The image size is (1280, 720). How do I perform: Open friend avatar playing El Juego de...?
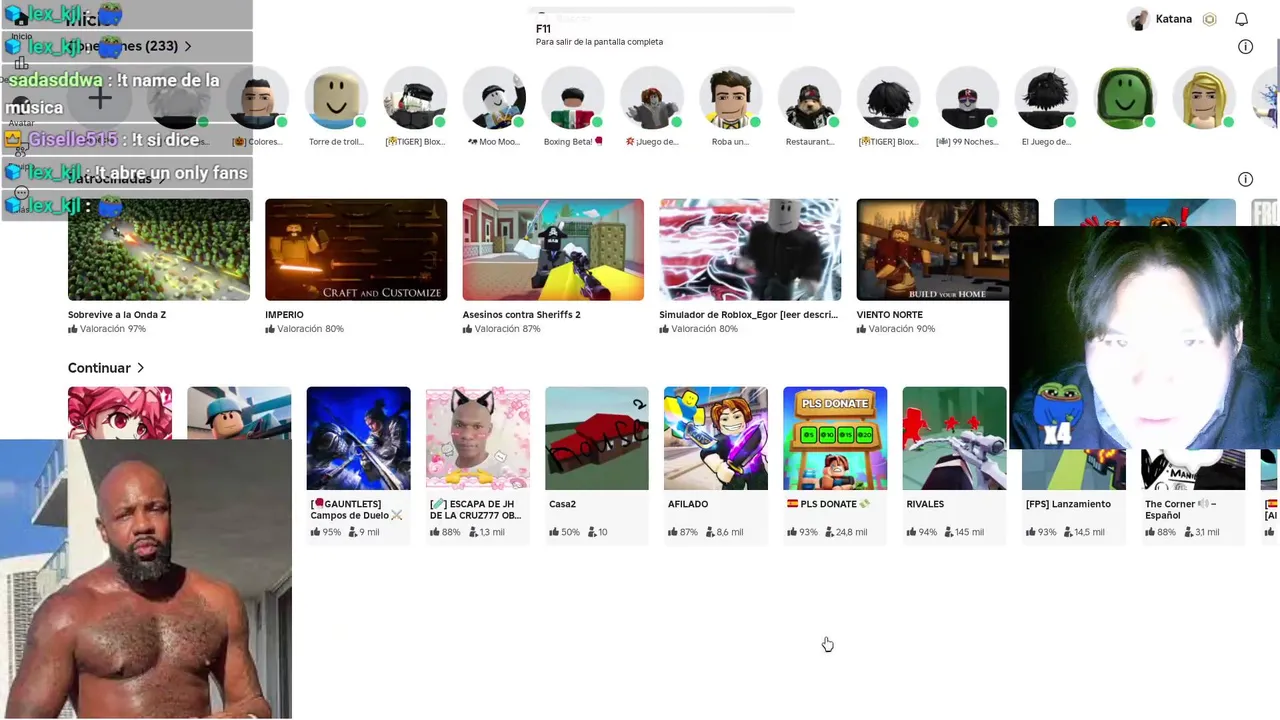pyautogui.click(x=1047, y=98)
